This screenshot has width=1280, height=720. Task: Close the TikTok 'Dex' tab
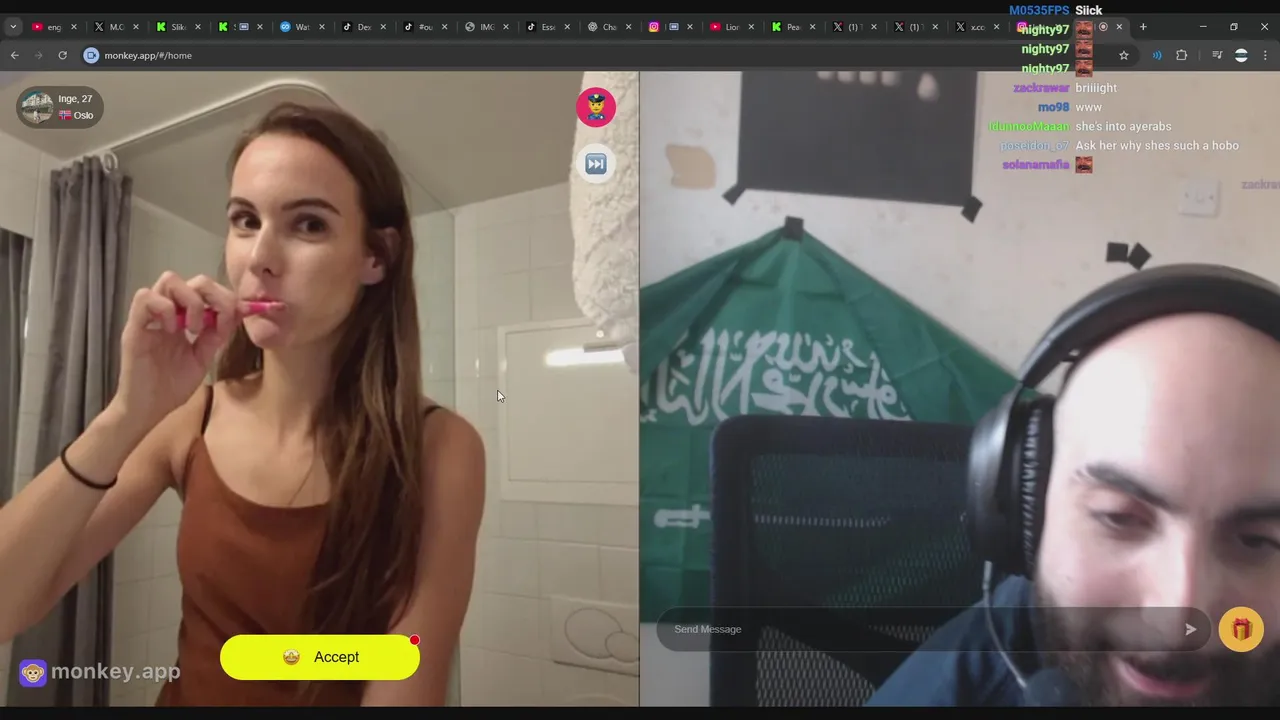(383, 27)
